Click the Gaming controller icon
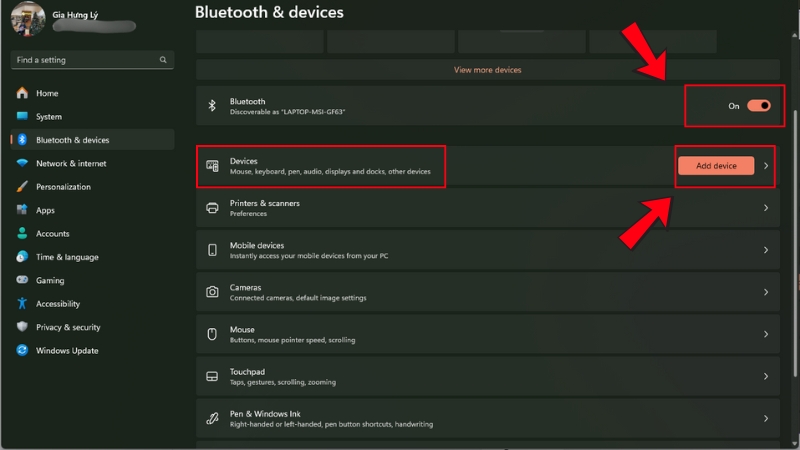Image resolution: width=800 pixels, height=450 pixels. click(22, 280)
